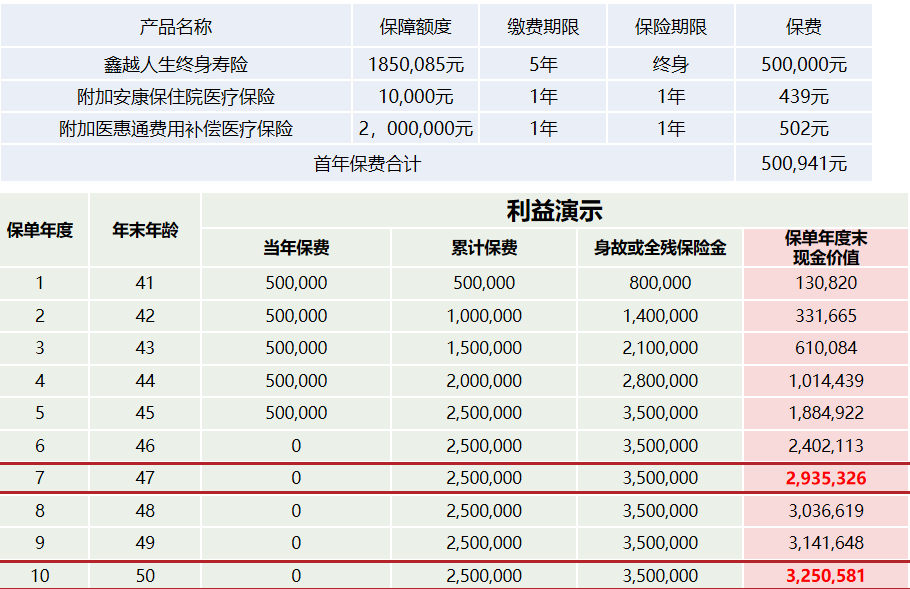Select the 身故或全残保险金 column header
This screenshot has height=589, width=910.
(660, 248)
